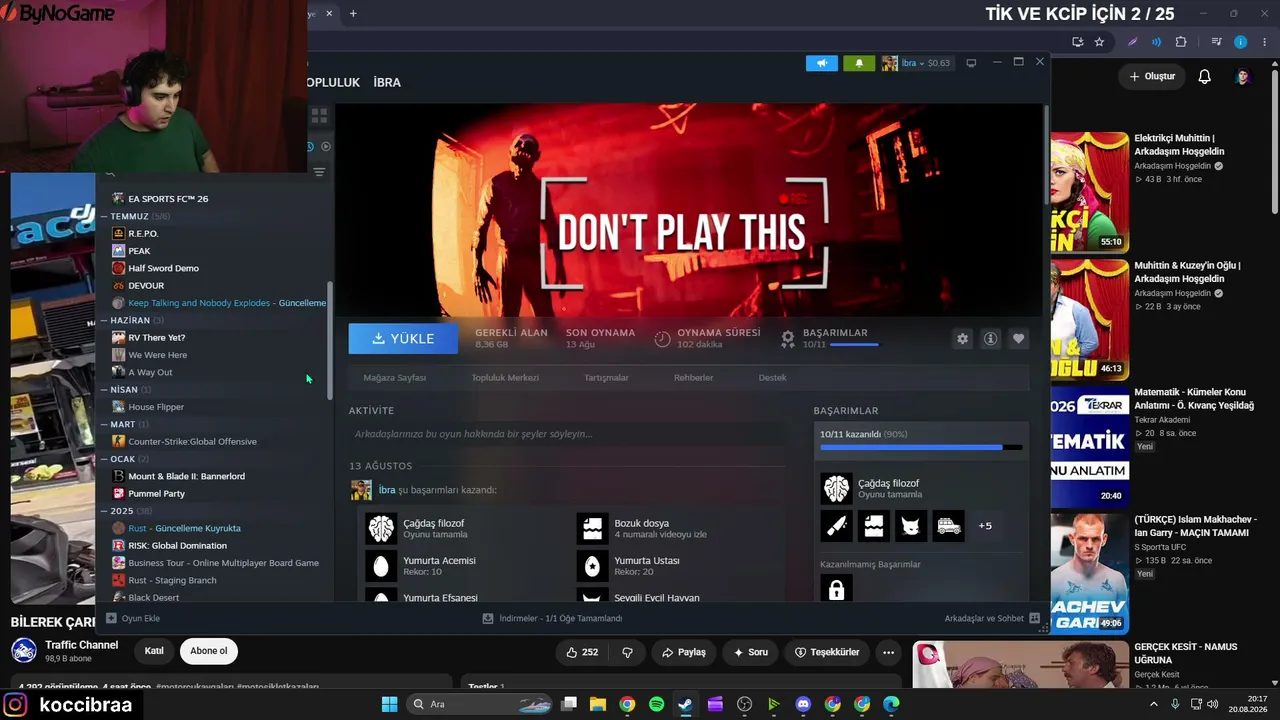Image resolution: width=1280 pixels, height=720 pixels.
Task: Click the cat face achievement icon
Action: [x=911, y=526]
